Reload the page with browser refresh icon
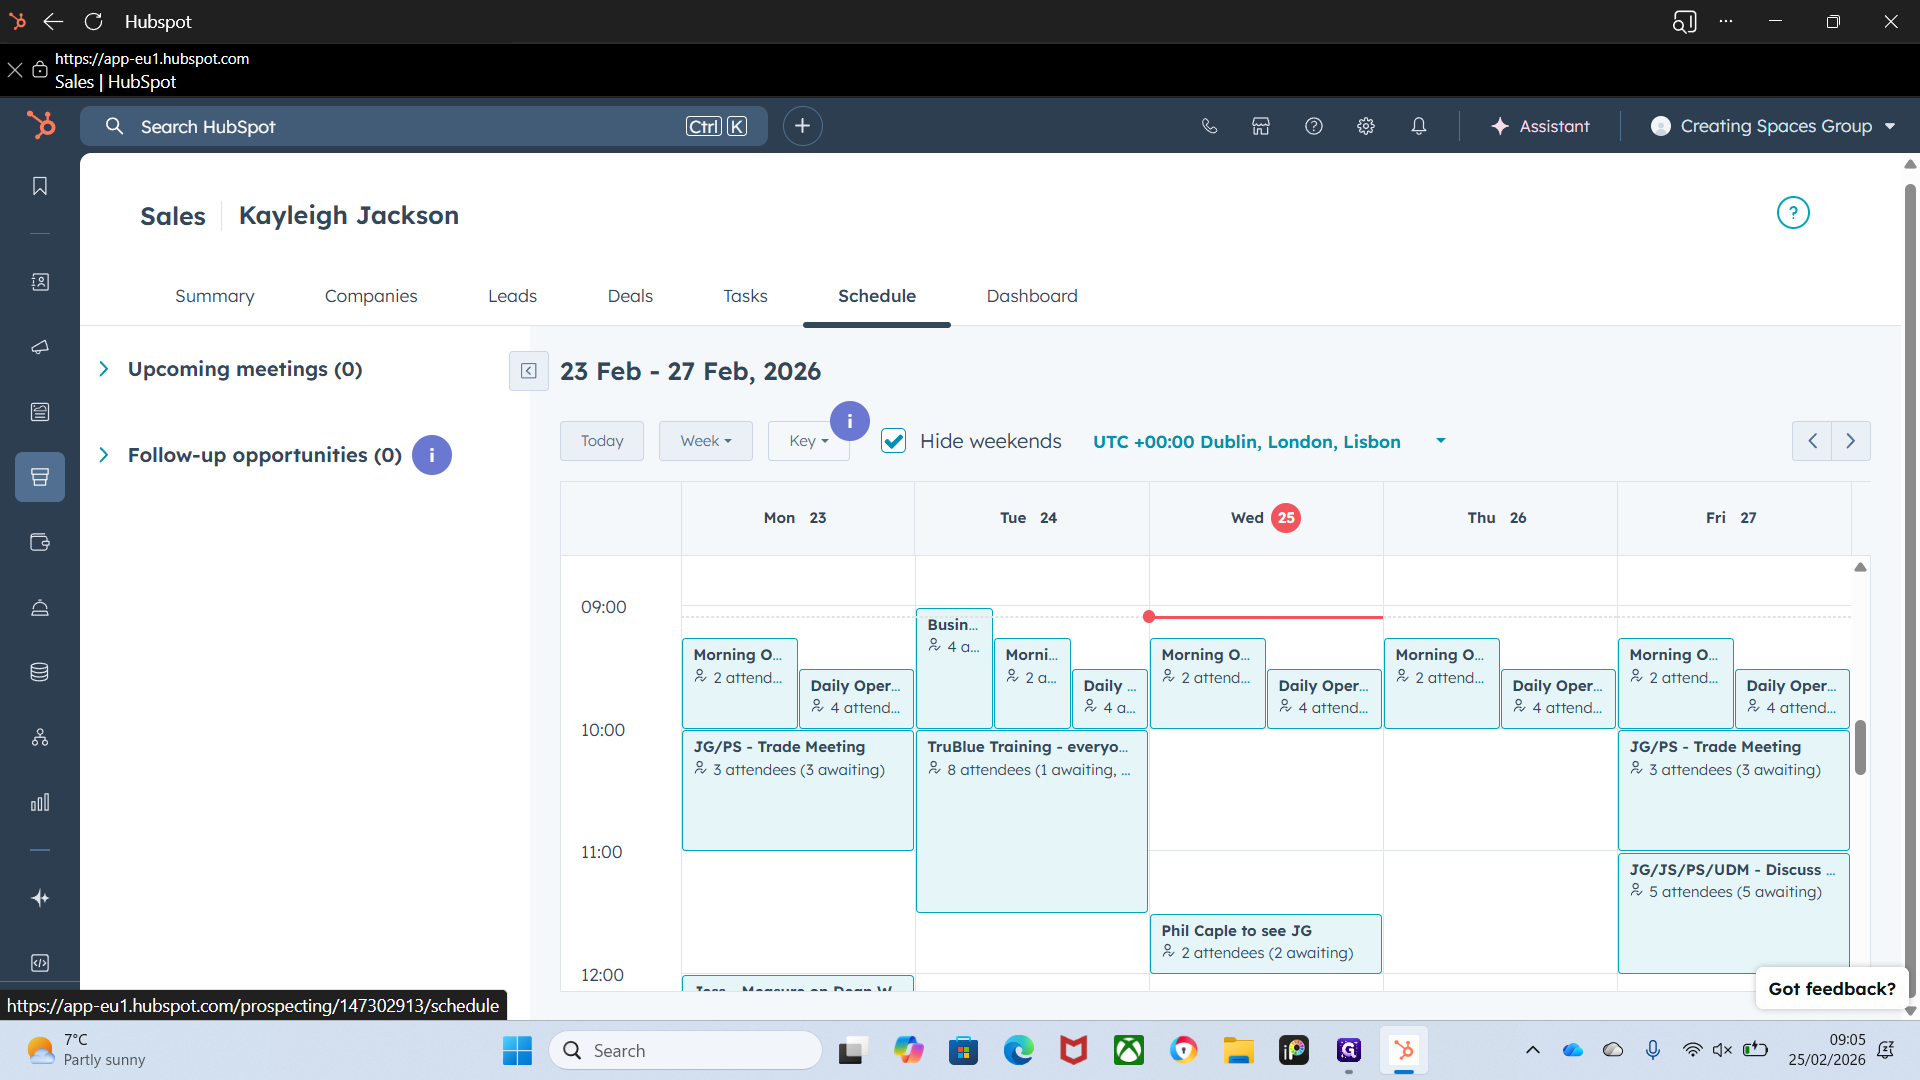The width and height of the screenshot is (1920, 1080). (94, 21)
